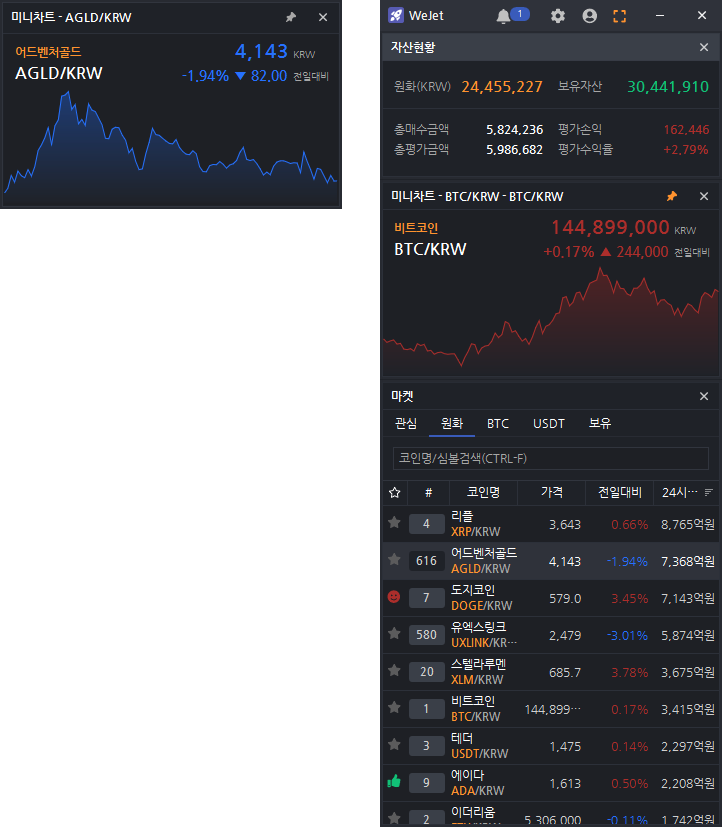The width and height of the screenshot is (722, 831).
Task: Click the favorites star column header
Action: pos(394,493)
